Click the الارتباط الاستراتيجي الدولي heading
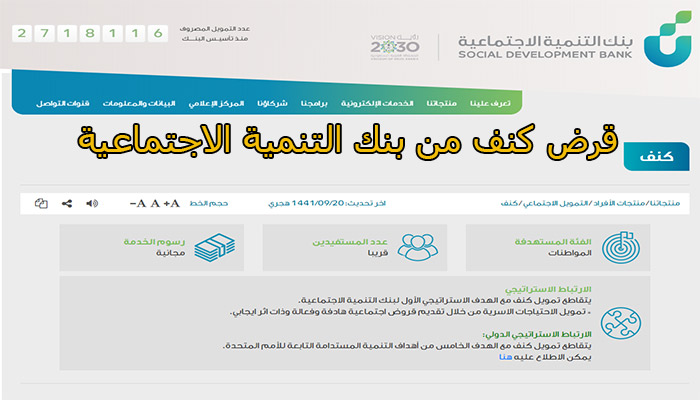This screenshot has width=700, height=400. click(x=537, y=334)
